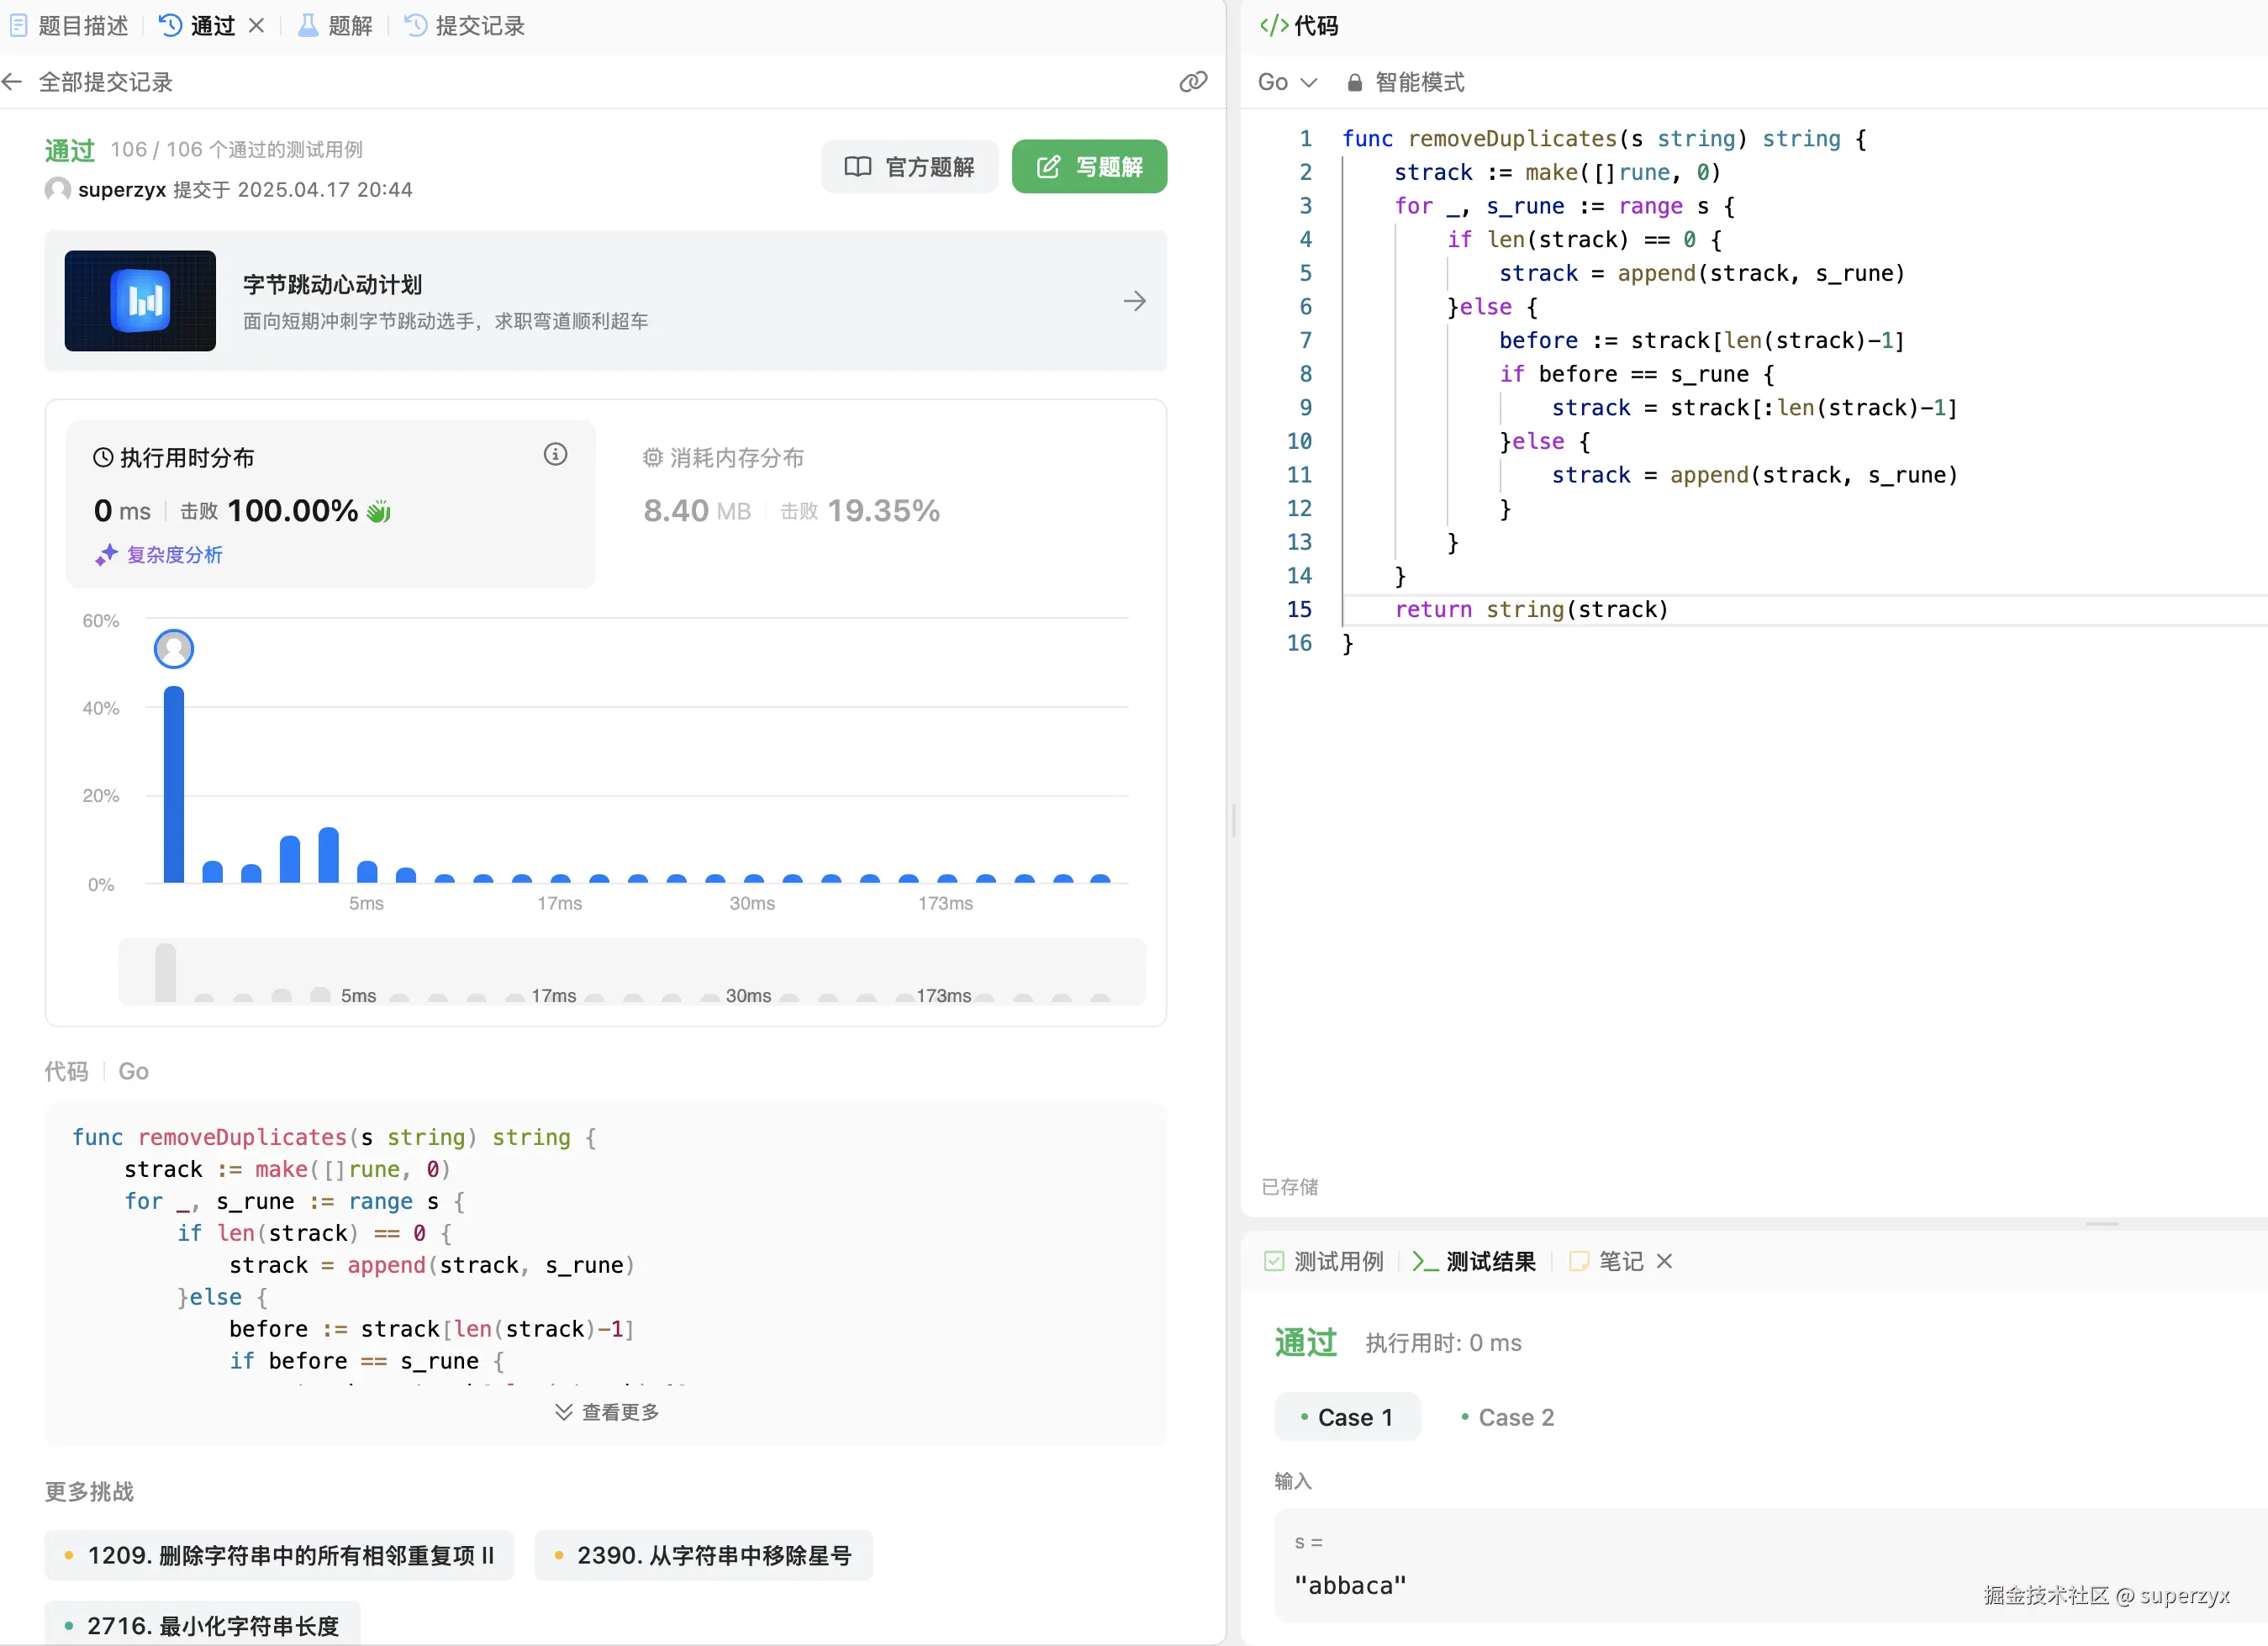Close the 笔记 tab in the results panel
This screenshot has height=1646, width=2268.
(x=1664, y=1261)
